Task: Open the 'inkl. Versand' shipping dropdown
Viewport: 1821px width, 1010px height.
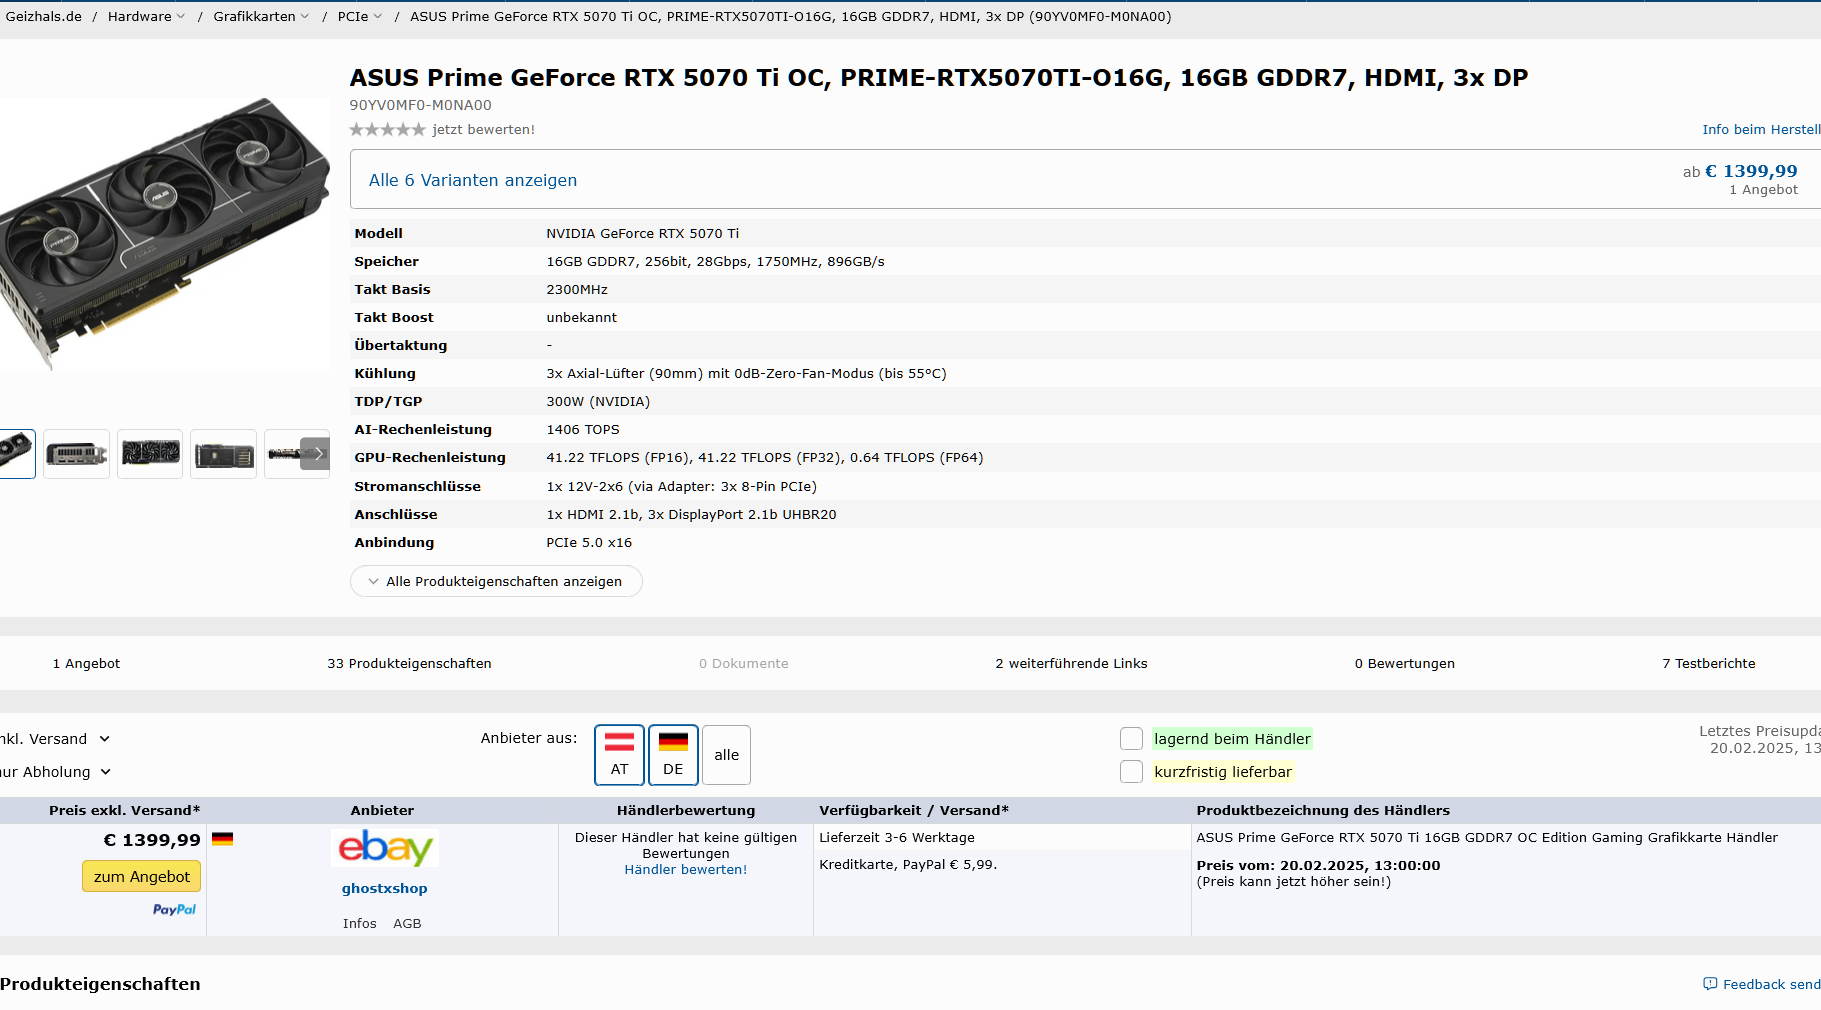Action: coord(55,739)
